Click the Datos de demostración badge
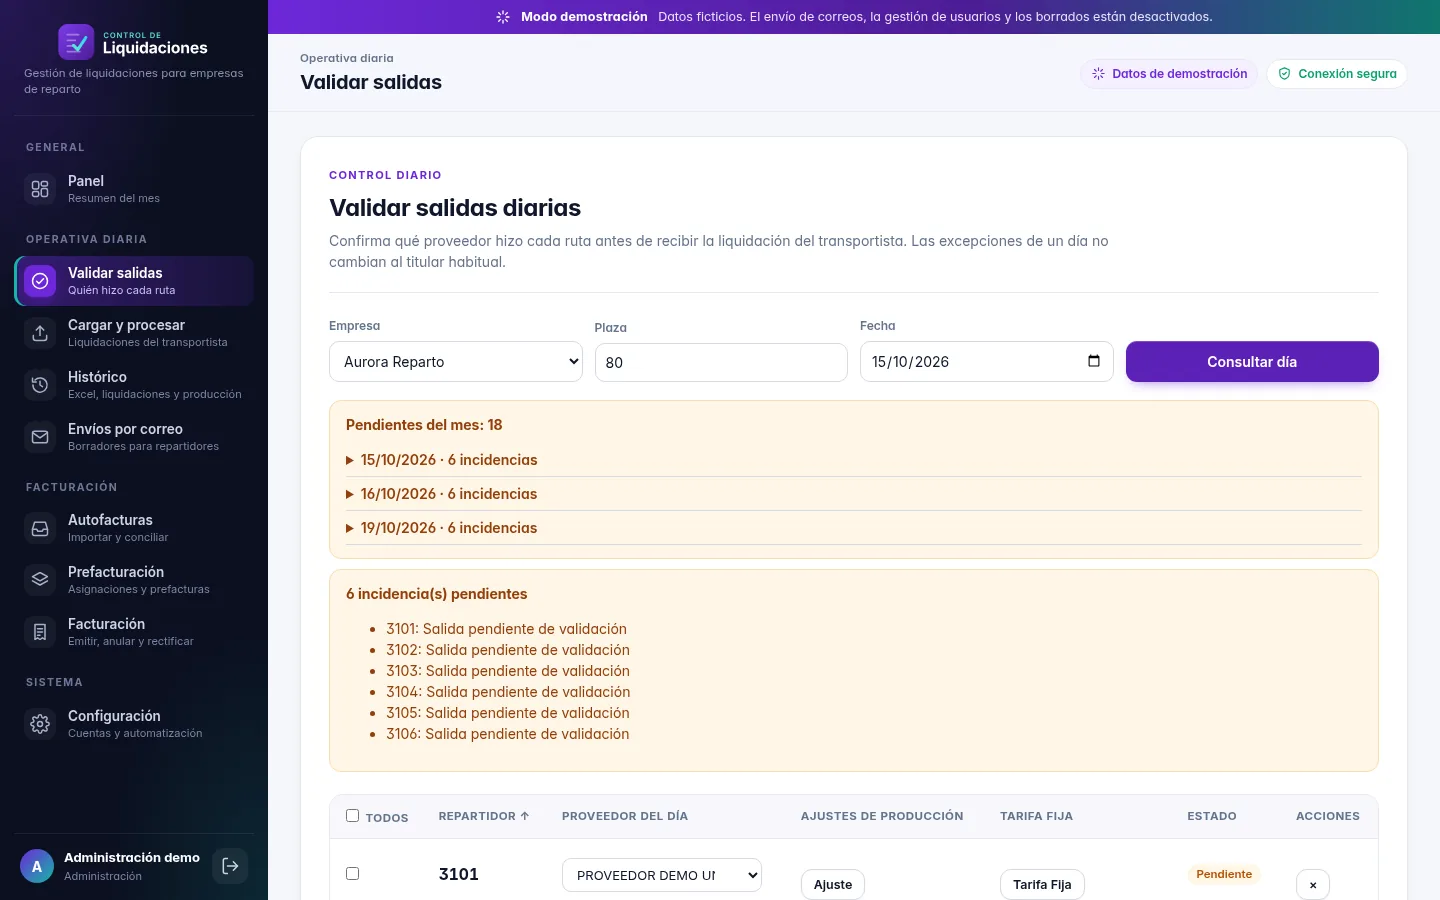 pyautogui.click(x=1169, y=74)
